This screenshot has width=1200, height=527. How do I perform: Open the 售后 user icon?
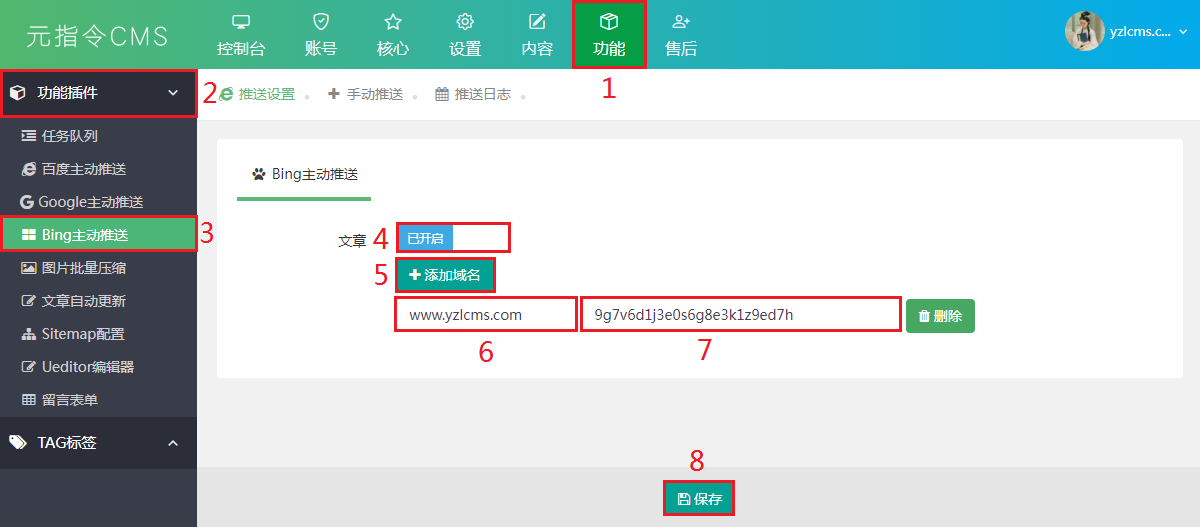click(x=681, y=22)
